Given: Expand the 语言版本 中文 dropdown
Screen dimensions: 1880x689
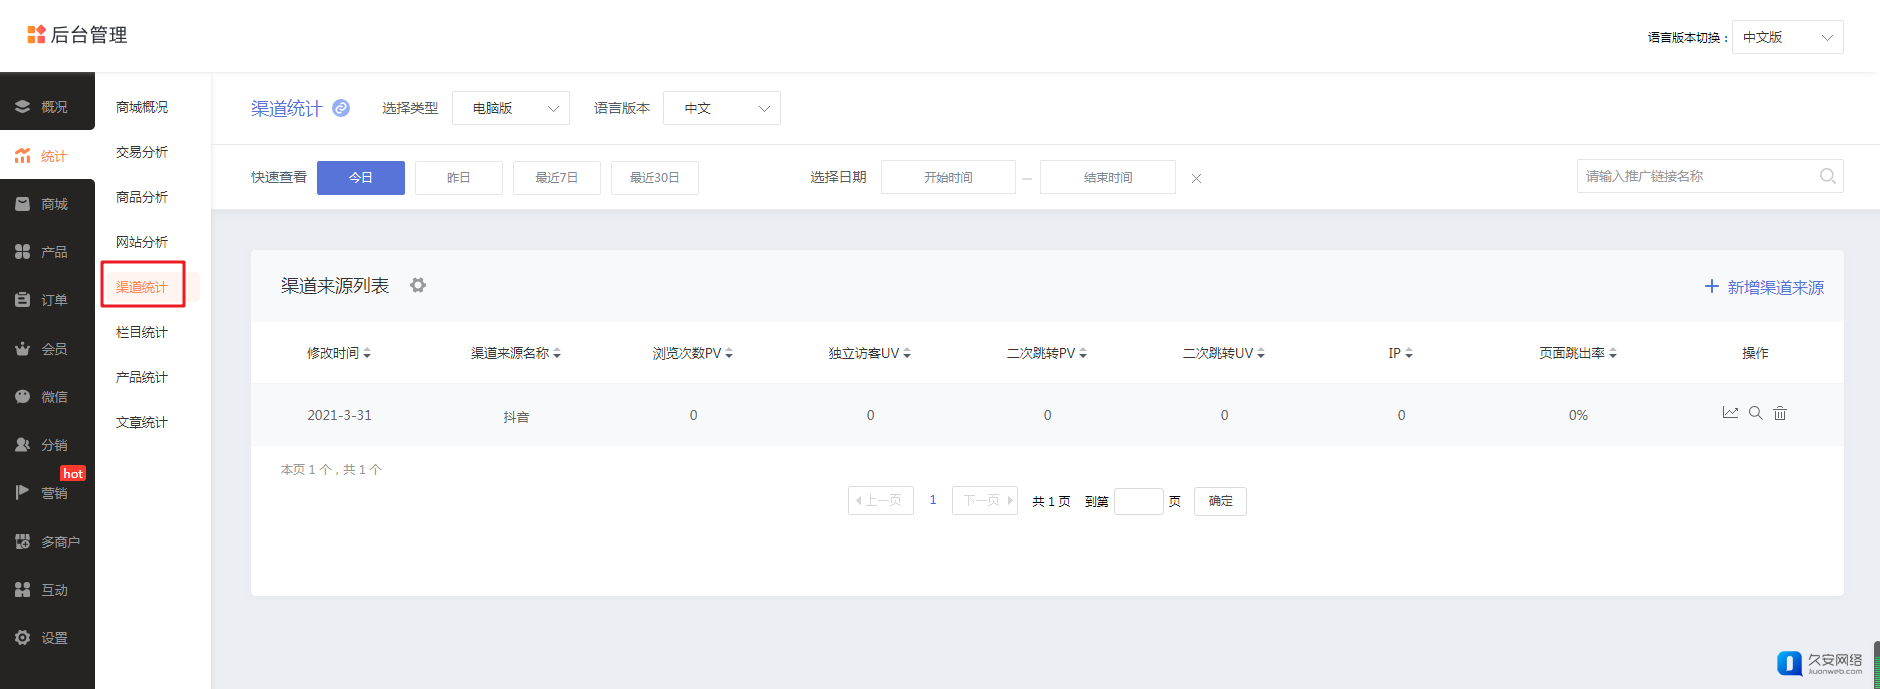Looking at the screenshot, I should [x=721, y=108].
